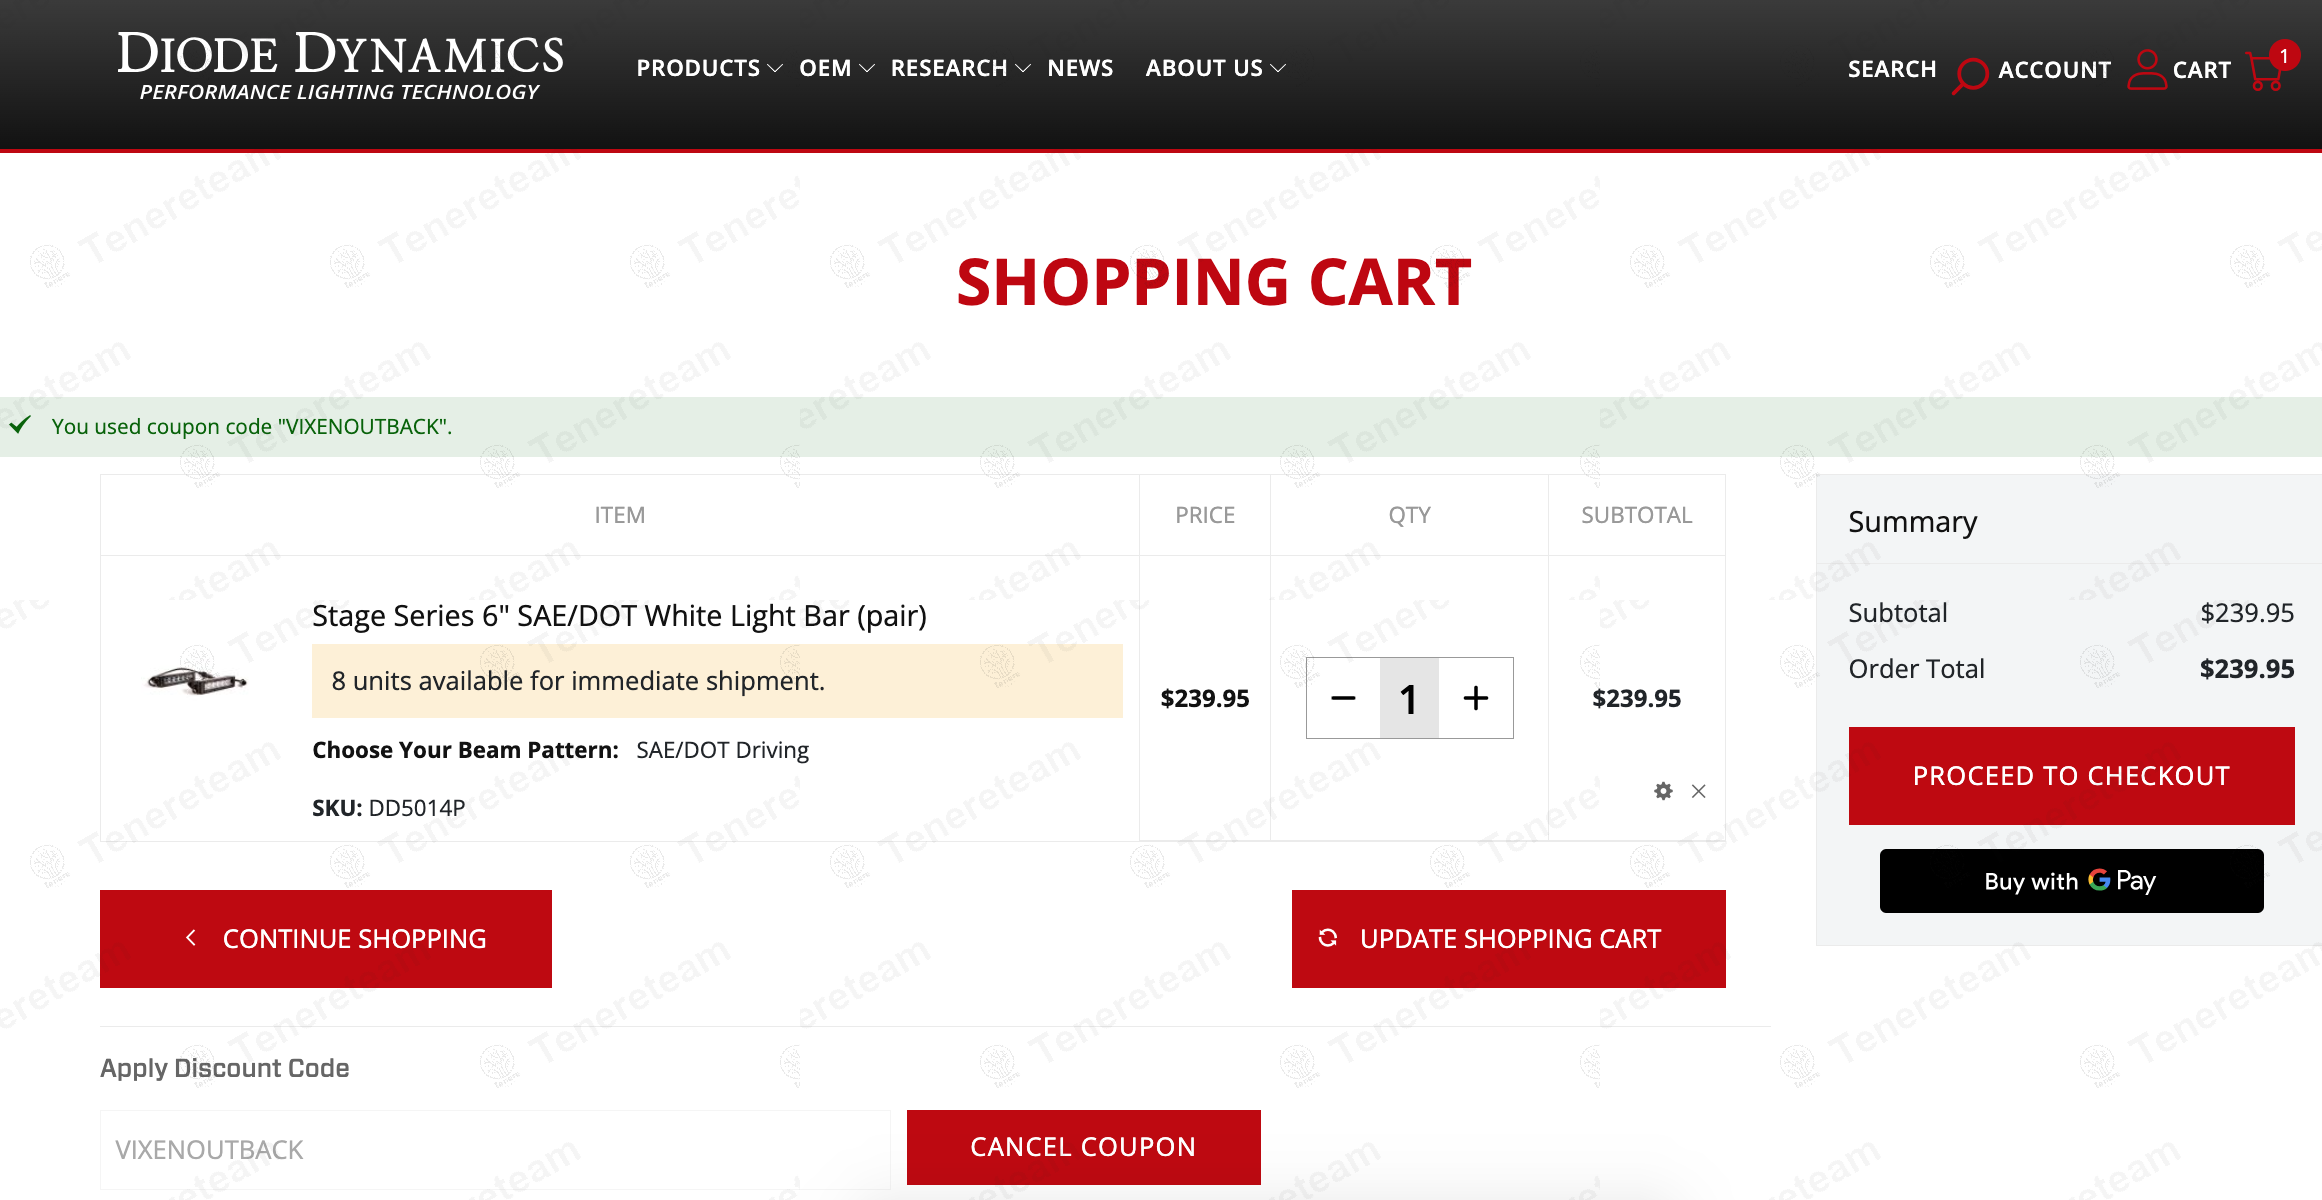Expand the OEM menu chevron
Screen dimensions: 2322x1200
(867, 68)
